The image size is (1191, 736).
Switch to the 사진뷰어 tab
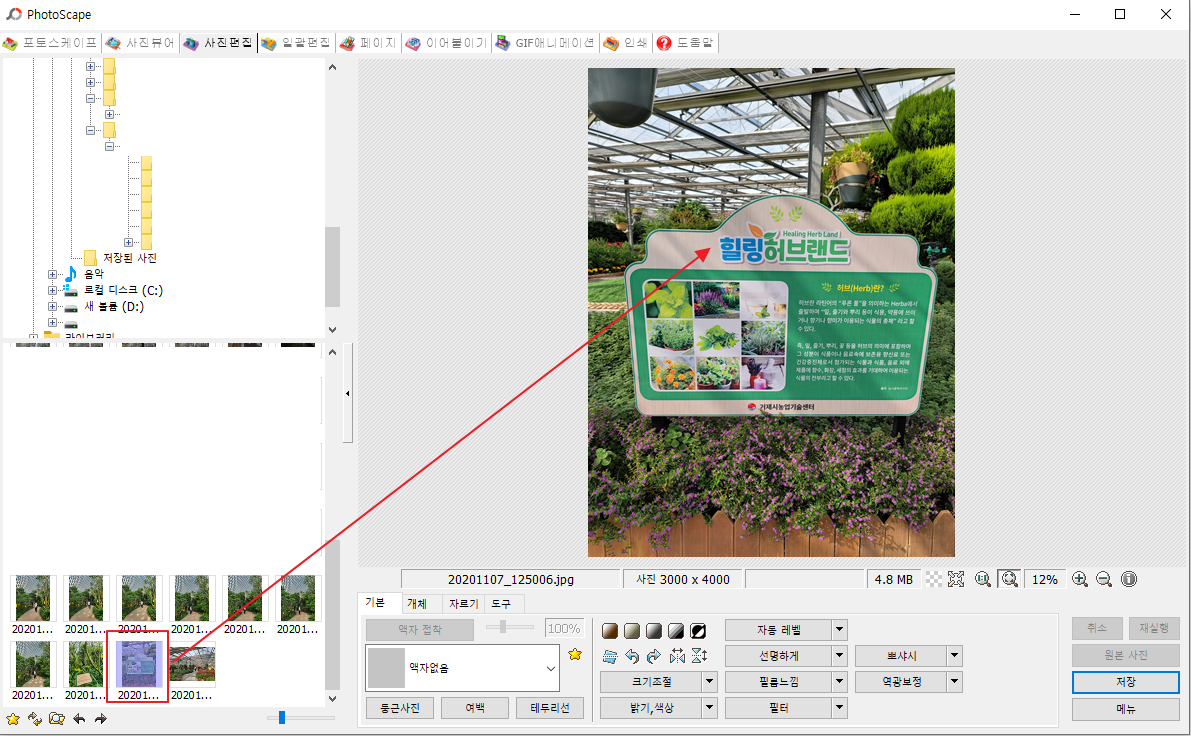[141, 43]
